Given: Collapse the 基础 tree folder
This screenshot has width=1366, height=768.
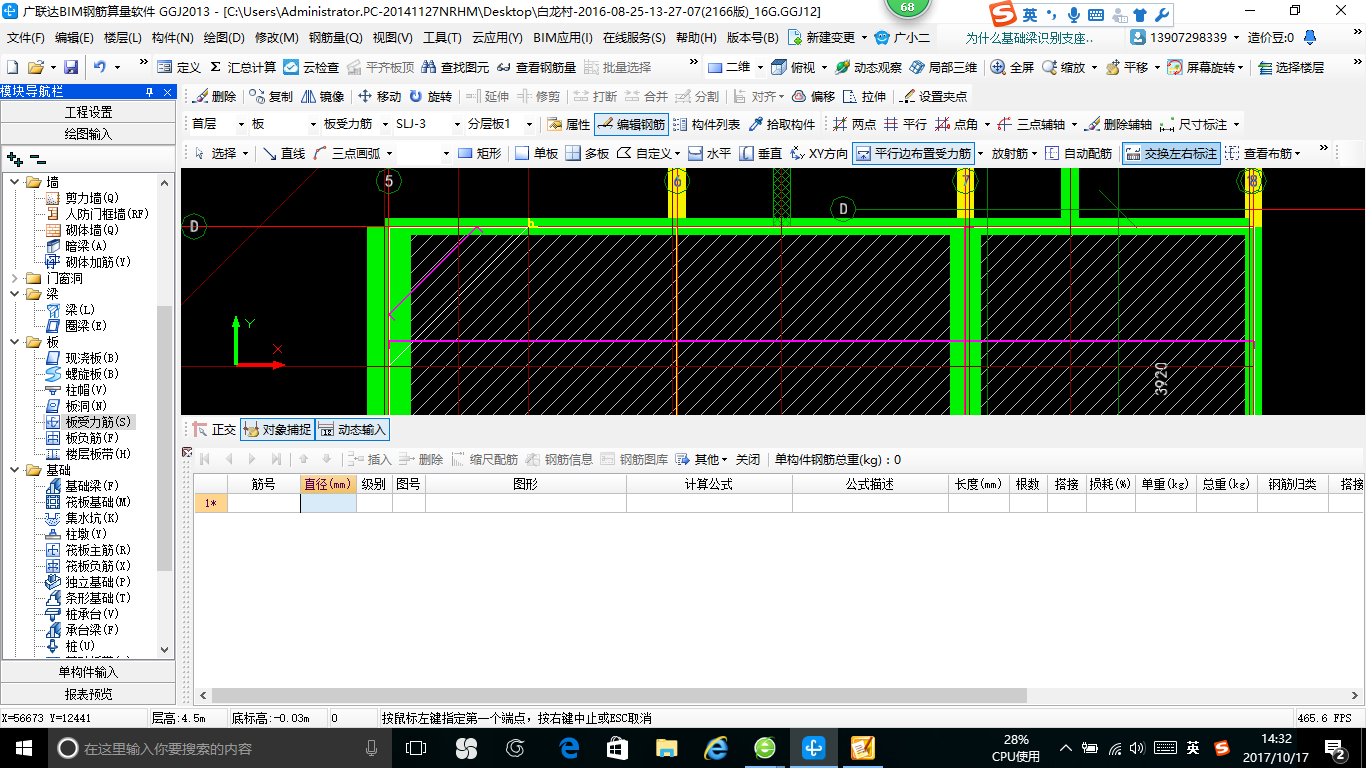Looking at the screenshot, I should click(14, 470).
